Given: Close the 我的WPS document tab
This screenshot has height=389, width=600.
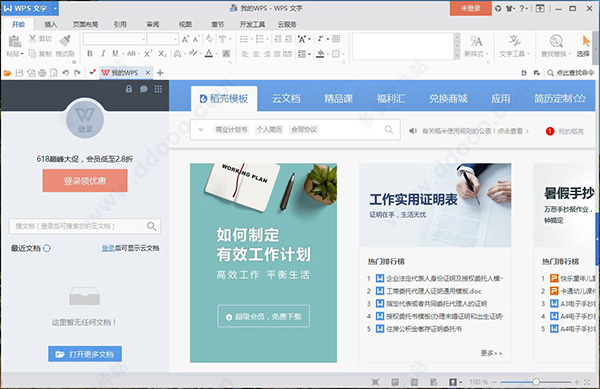Looking at the screenshot, I should [x=148, y=73].
